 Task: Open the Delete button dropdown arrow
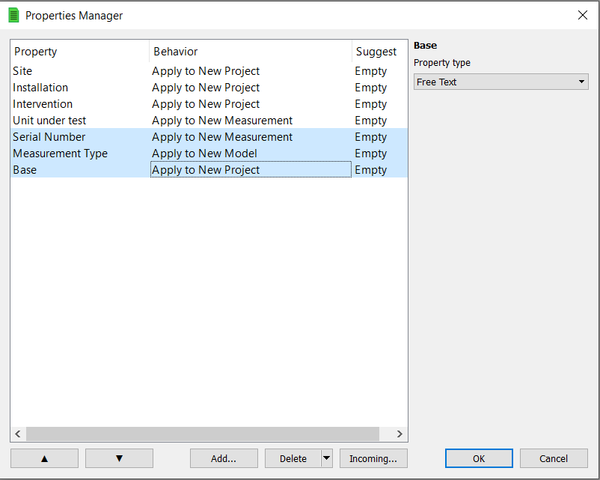(x=325, y=458)
